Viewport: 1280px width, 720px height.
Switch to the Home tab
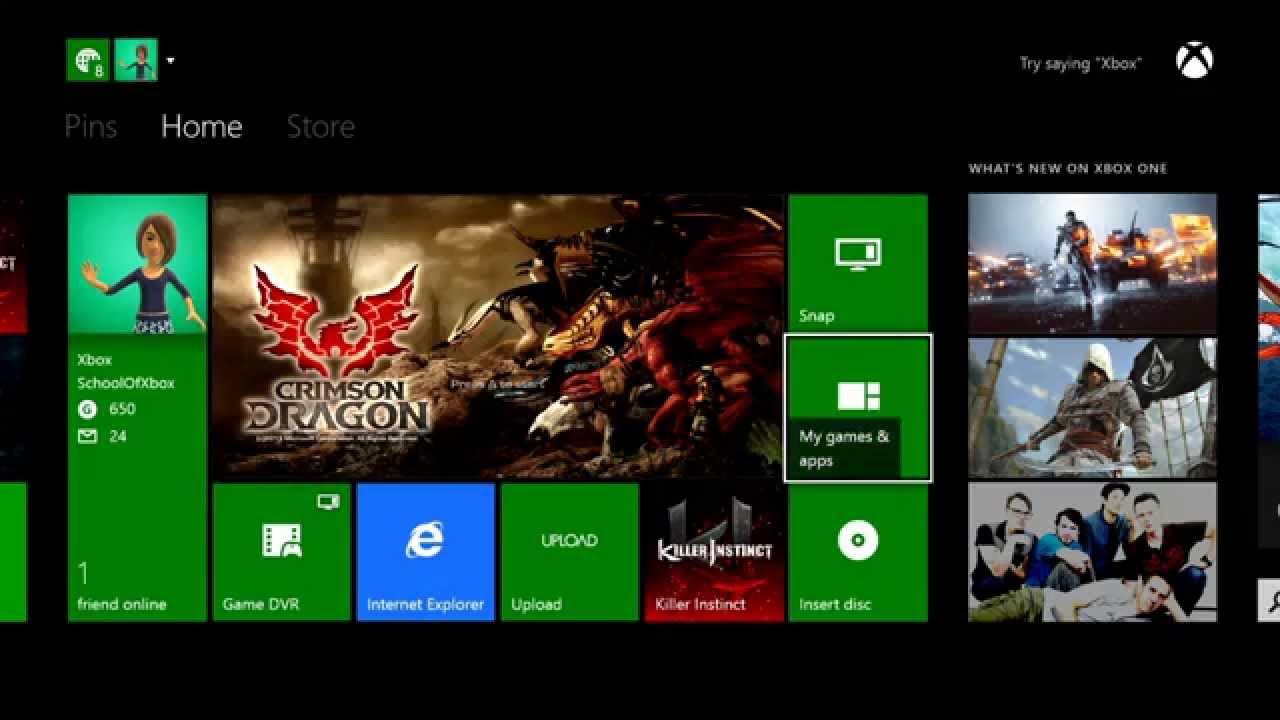[x=201, y=126]
